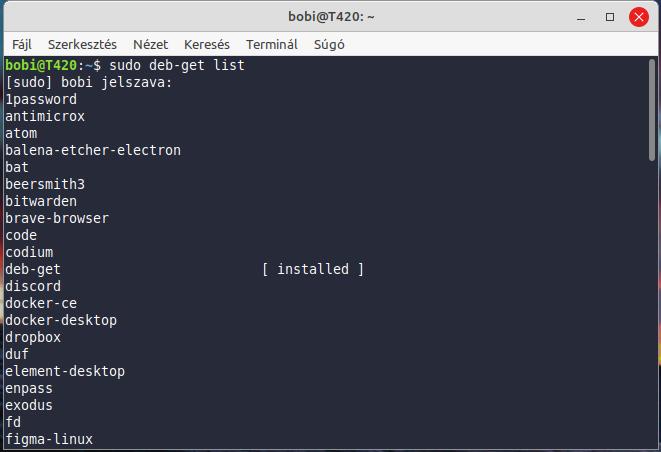Open the Szerkesztés menu

82,44
